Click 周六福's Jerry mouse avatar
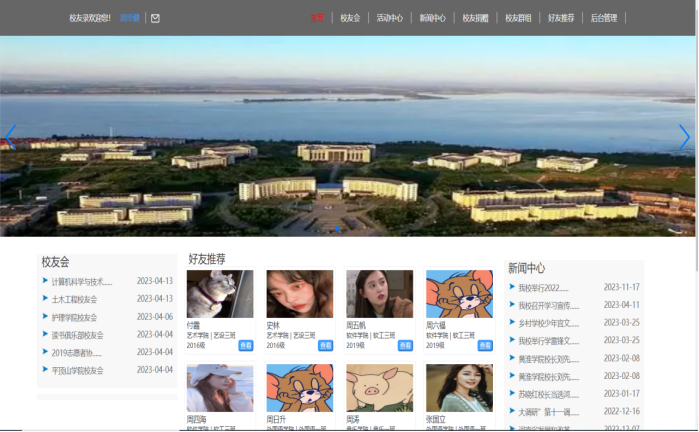The image size is (699, 432). 459,294
